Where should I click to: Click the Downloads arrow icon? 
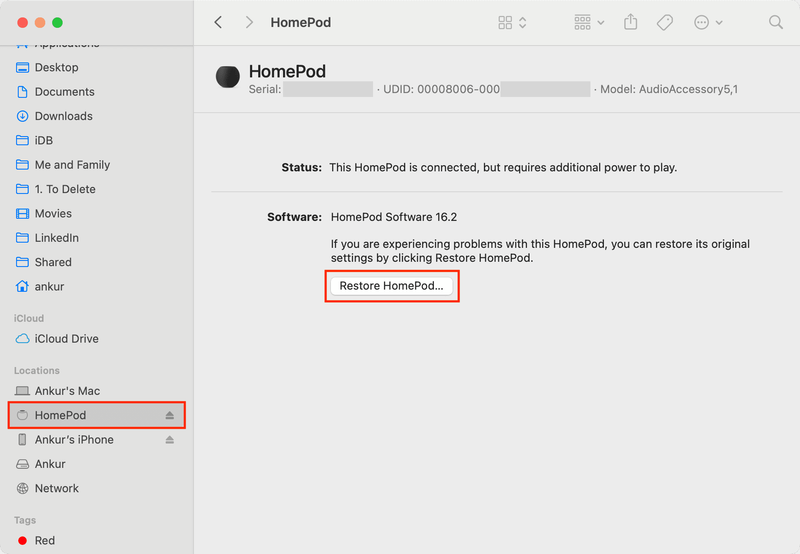coord(22,116)
